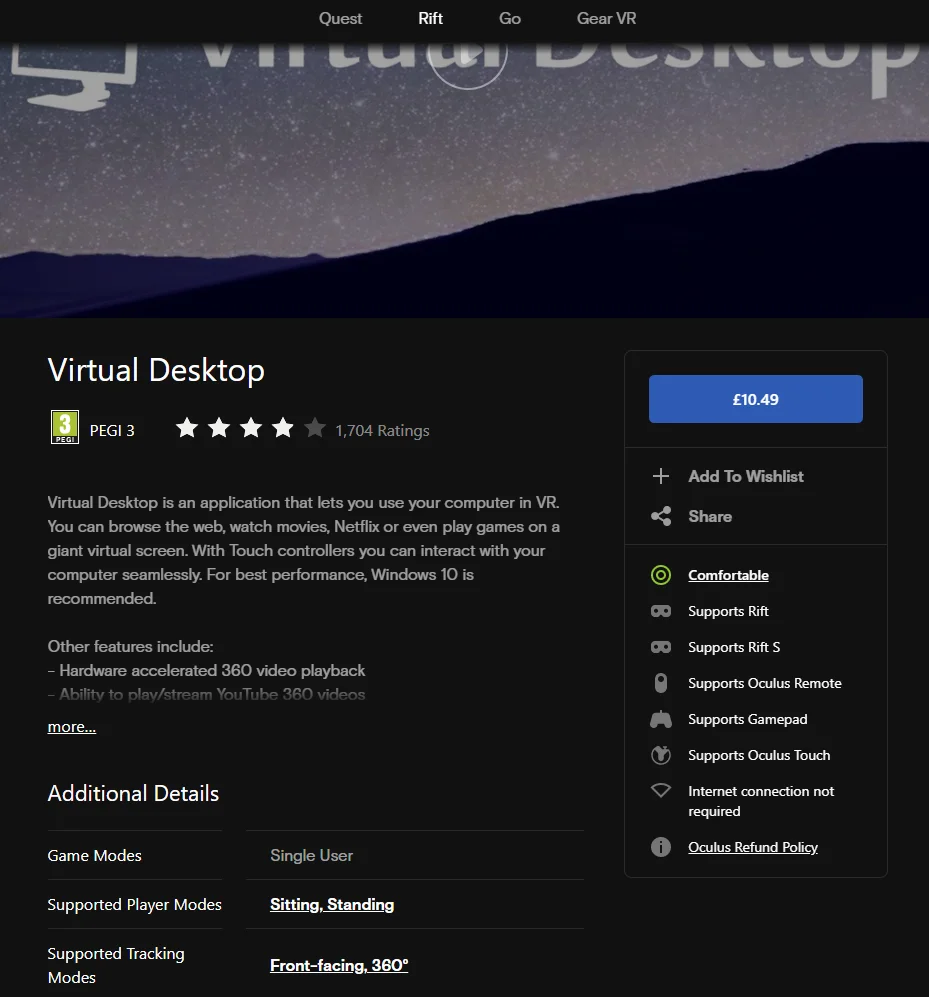Buy Virtual Desktop for £10.49
The width and height of the screenshot is (929, 997).
[755, 399]
